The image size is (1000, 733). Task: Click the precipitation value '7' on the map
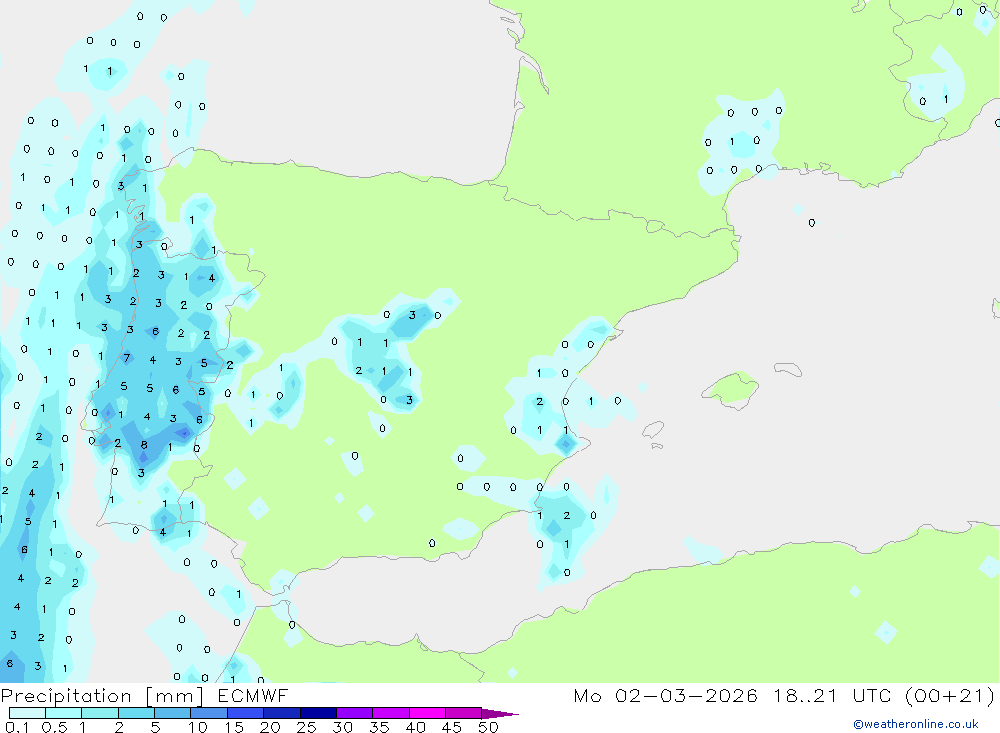tap(127, 358)
